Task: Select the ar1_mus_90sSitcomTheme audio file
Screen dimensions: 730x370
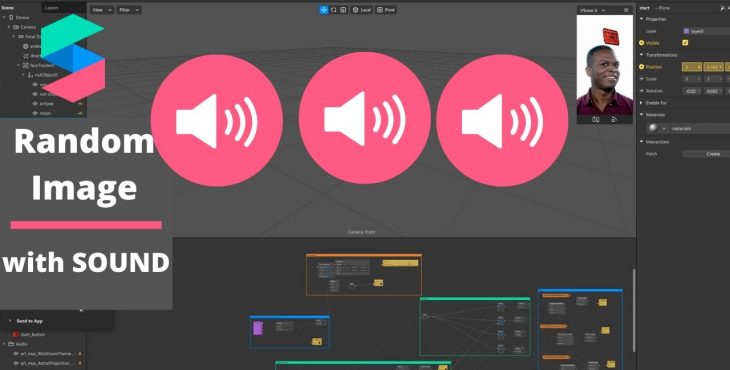Action: click(x=47, y=354)
